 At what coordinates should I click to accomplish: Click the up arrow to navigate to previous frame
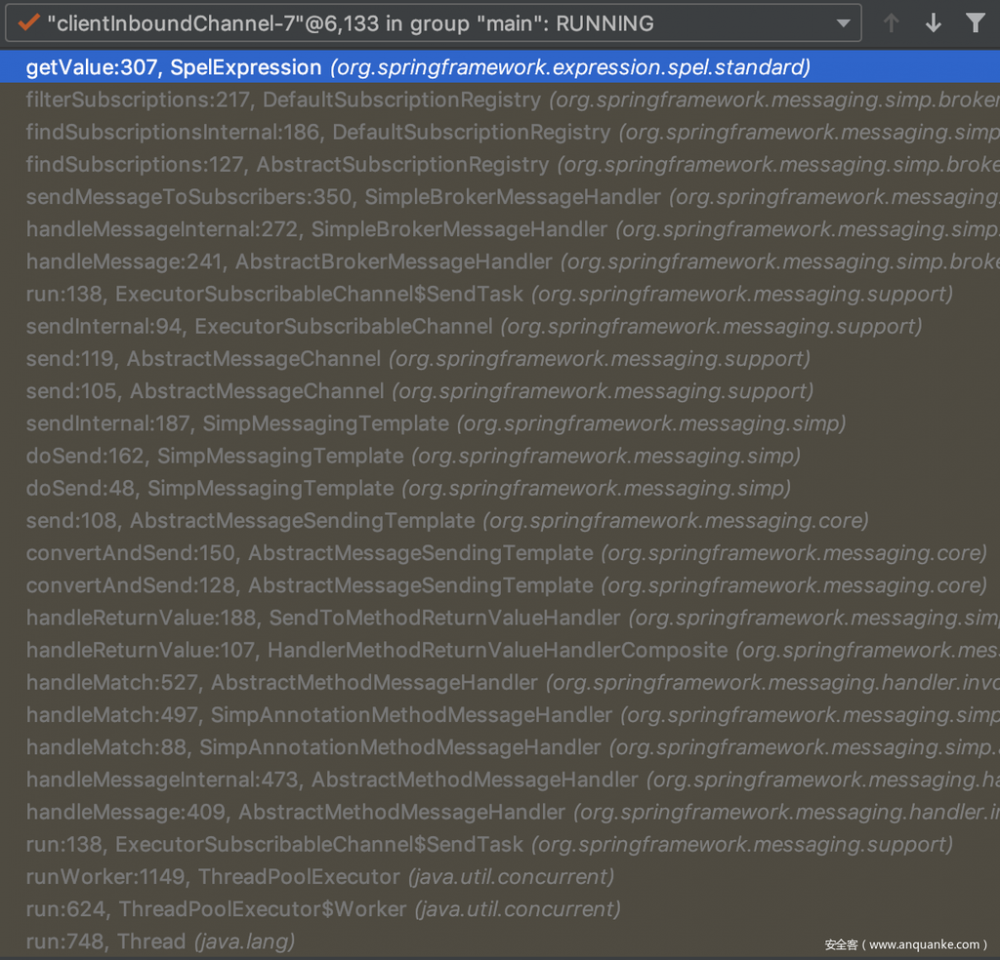(x=890, y=22)
